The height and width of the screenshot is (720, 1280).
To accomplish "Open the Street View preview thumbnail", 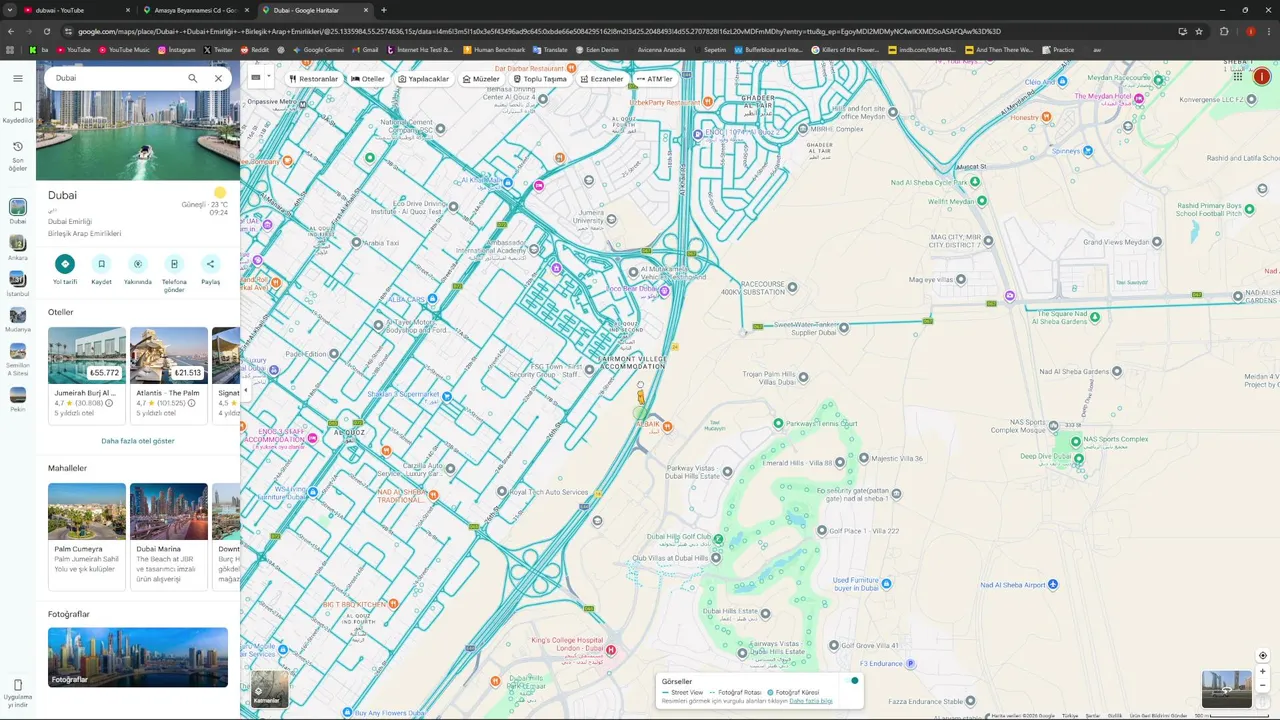I will (1227, 689).
